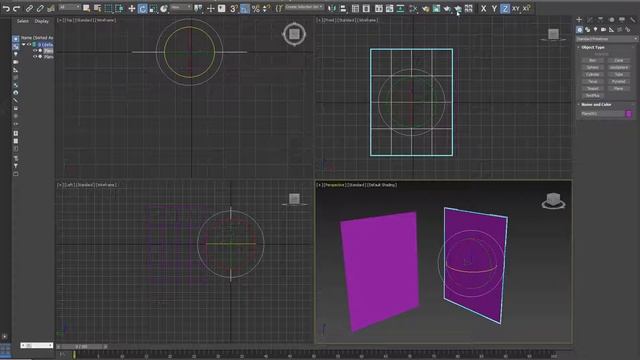Toggle Percent Snap
This screenshot has width=640, height=360.
(256, 9)
